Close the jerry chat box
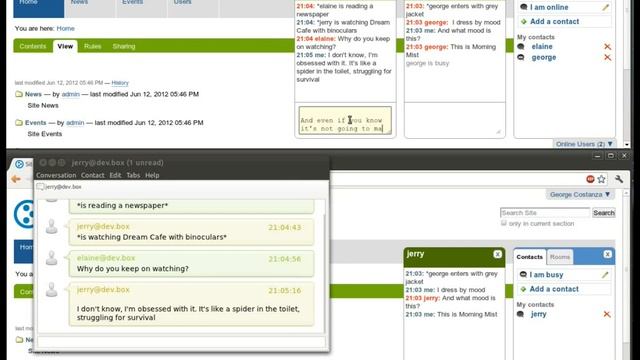 pyautogui.click(x=497, y=254)
